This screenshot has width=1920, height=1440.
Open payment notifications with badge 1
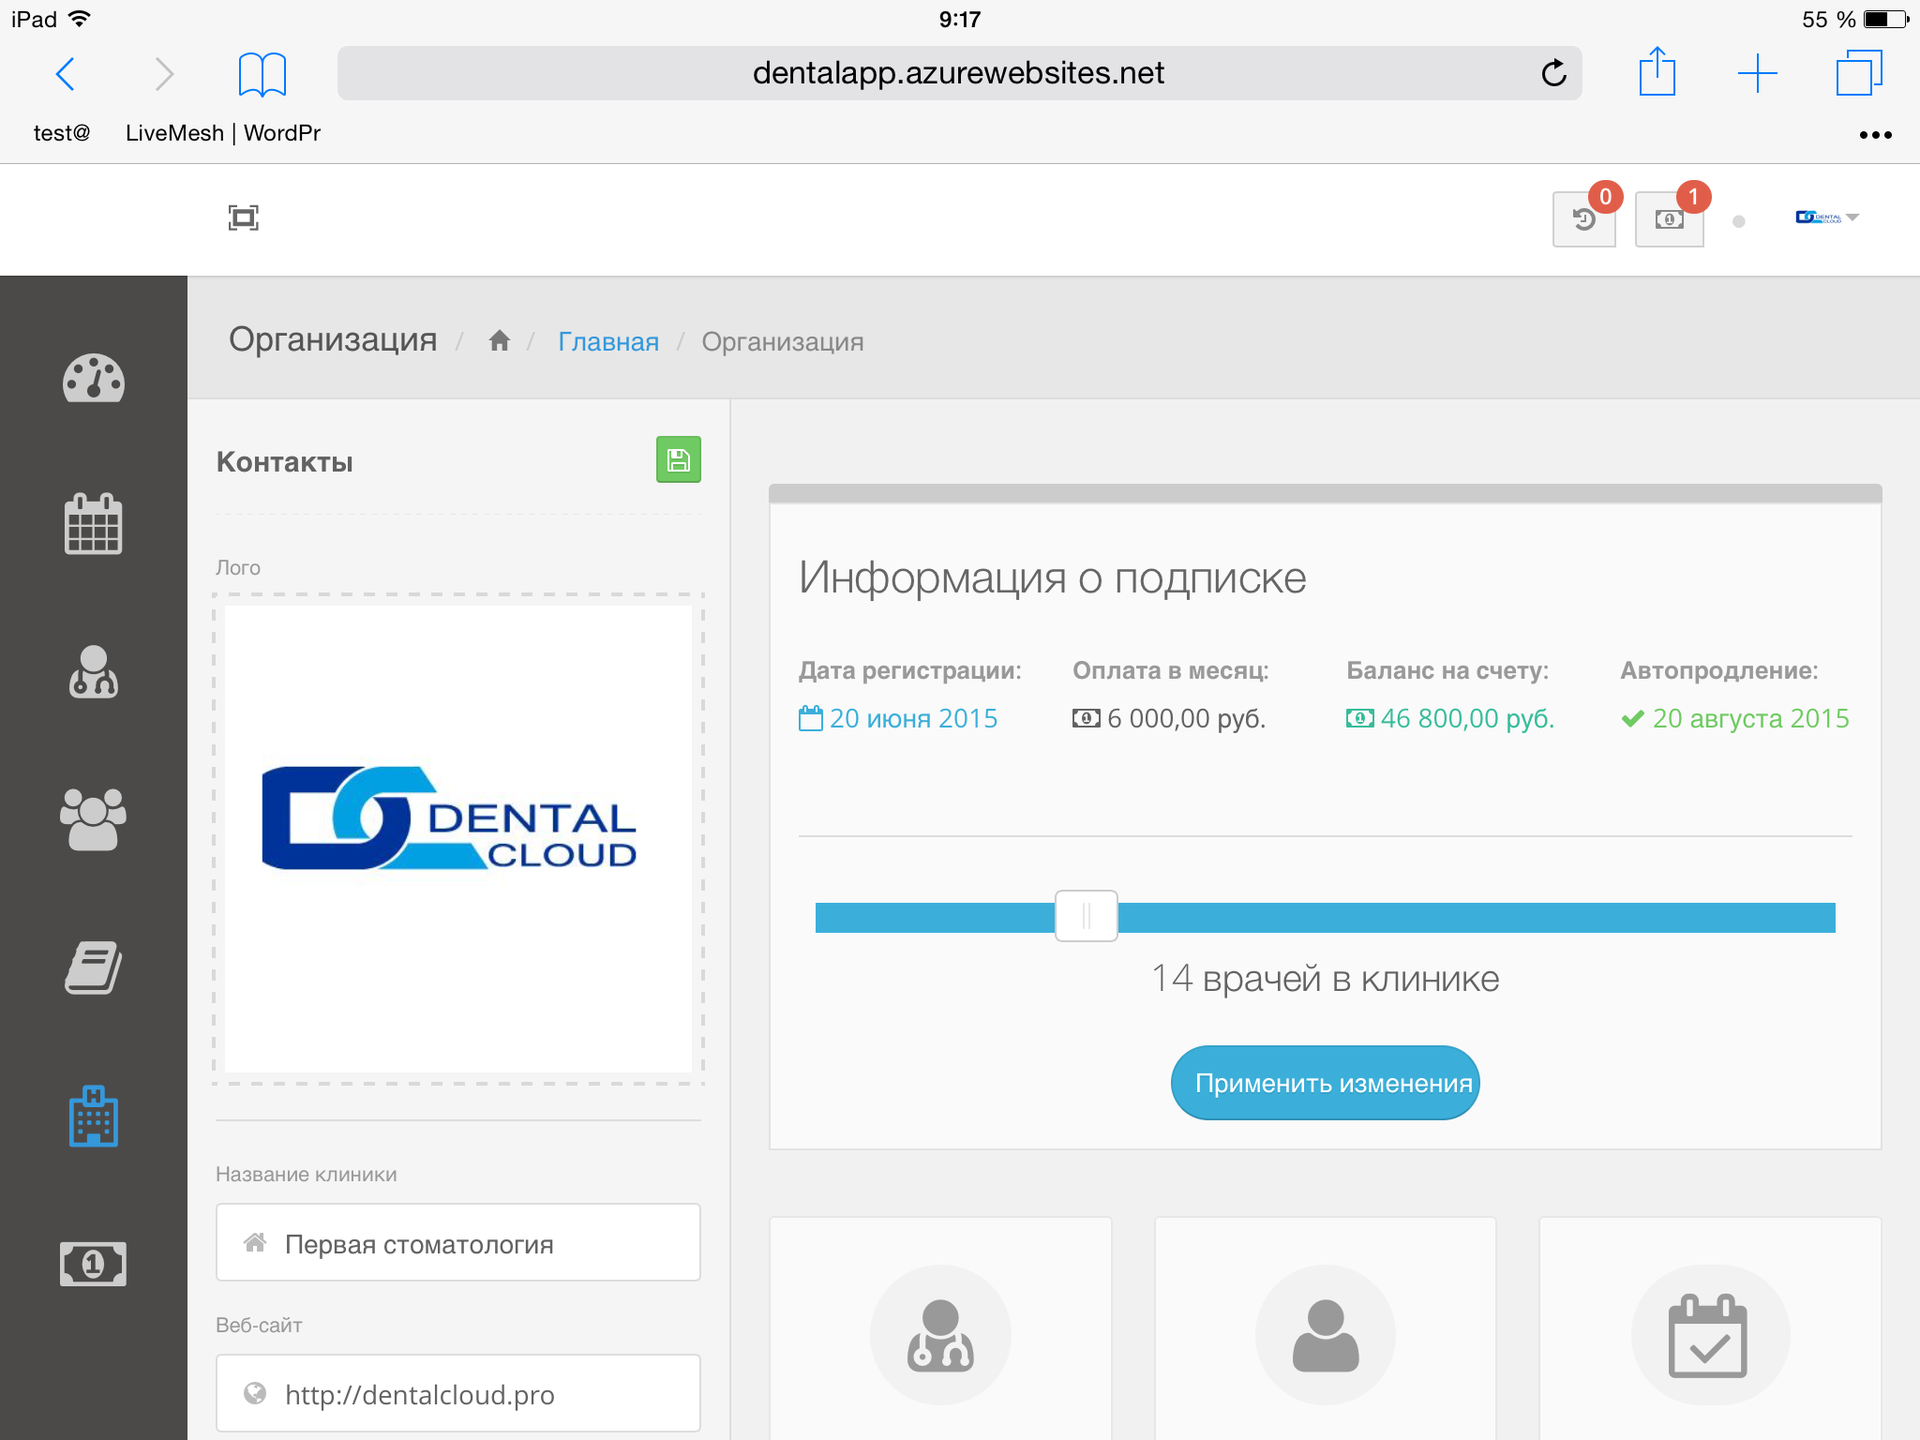point(1669,219)
